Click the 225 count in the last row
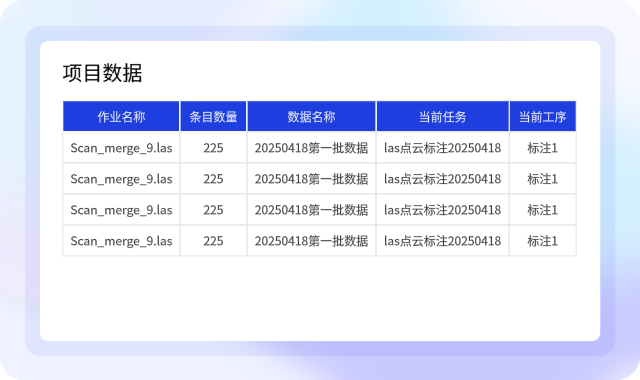This screenshot has width=640, height=380. [x=213, y=241]
